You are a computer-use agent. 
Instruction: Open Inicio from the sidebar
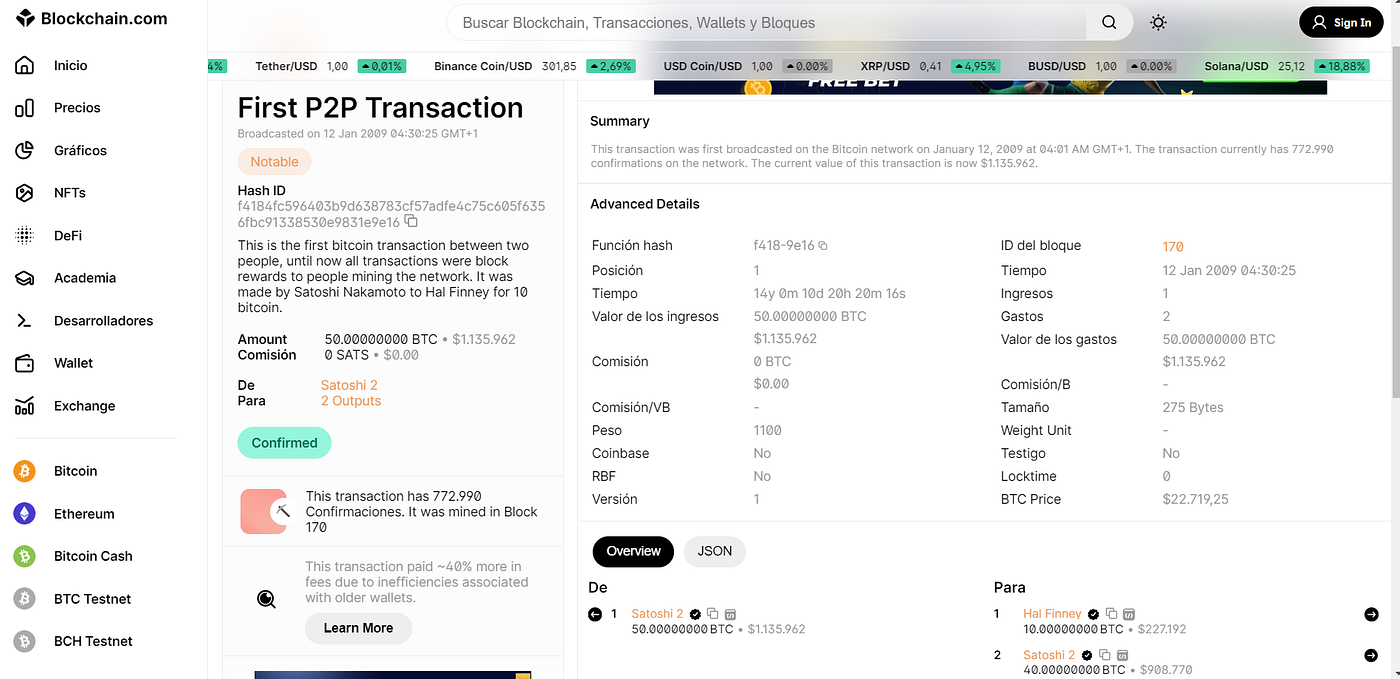(70, 65)
